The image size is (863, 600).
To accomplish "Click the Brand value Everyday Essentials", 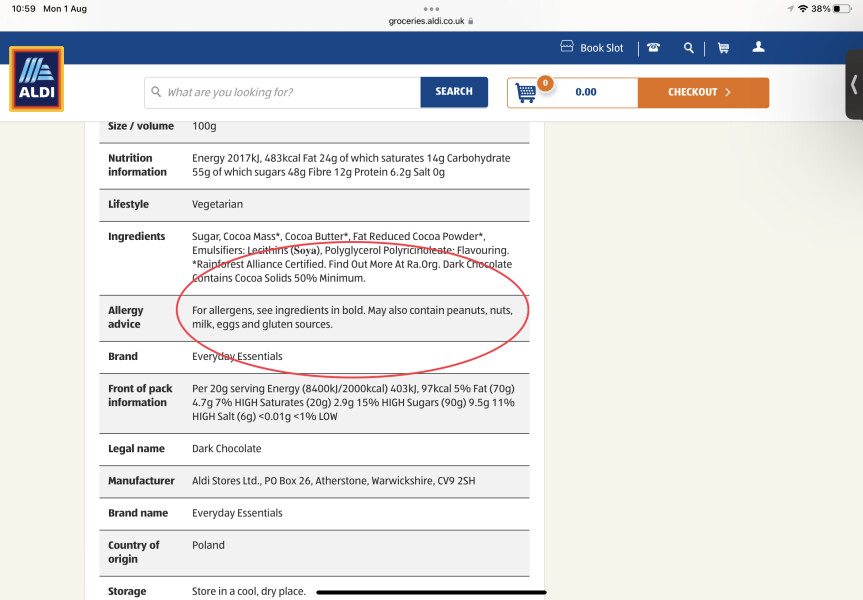I will tap(237, 356).
